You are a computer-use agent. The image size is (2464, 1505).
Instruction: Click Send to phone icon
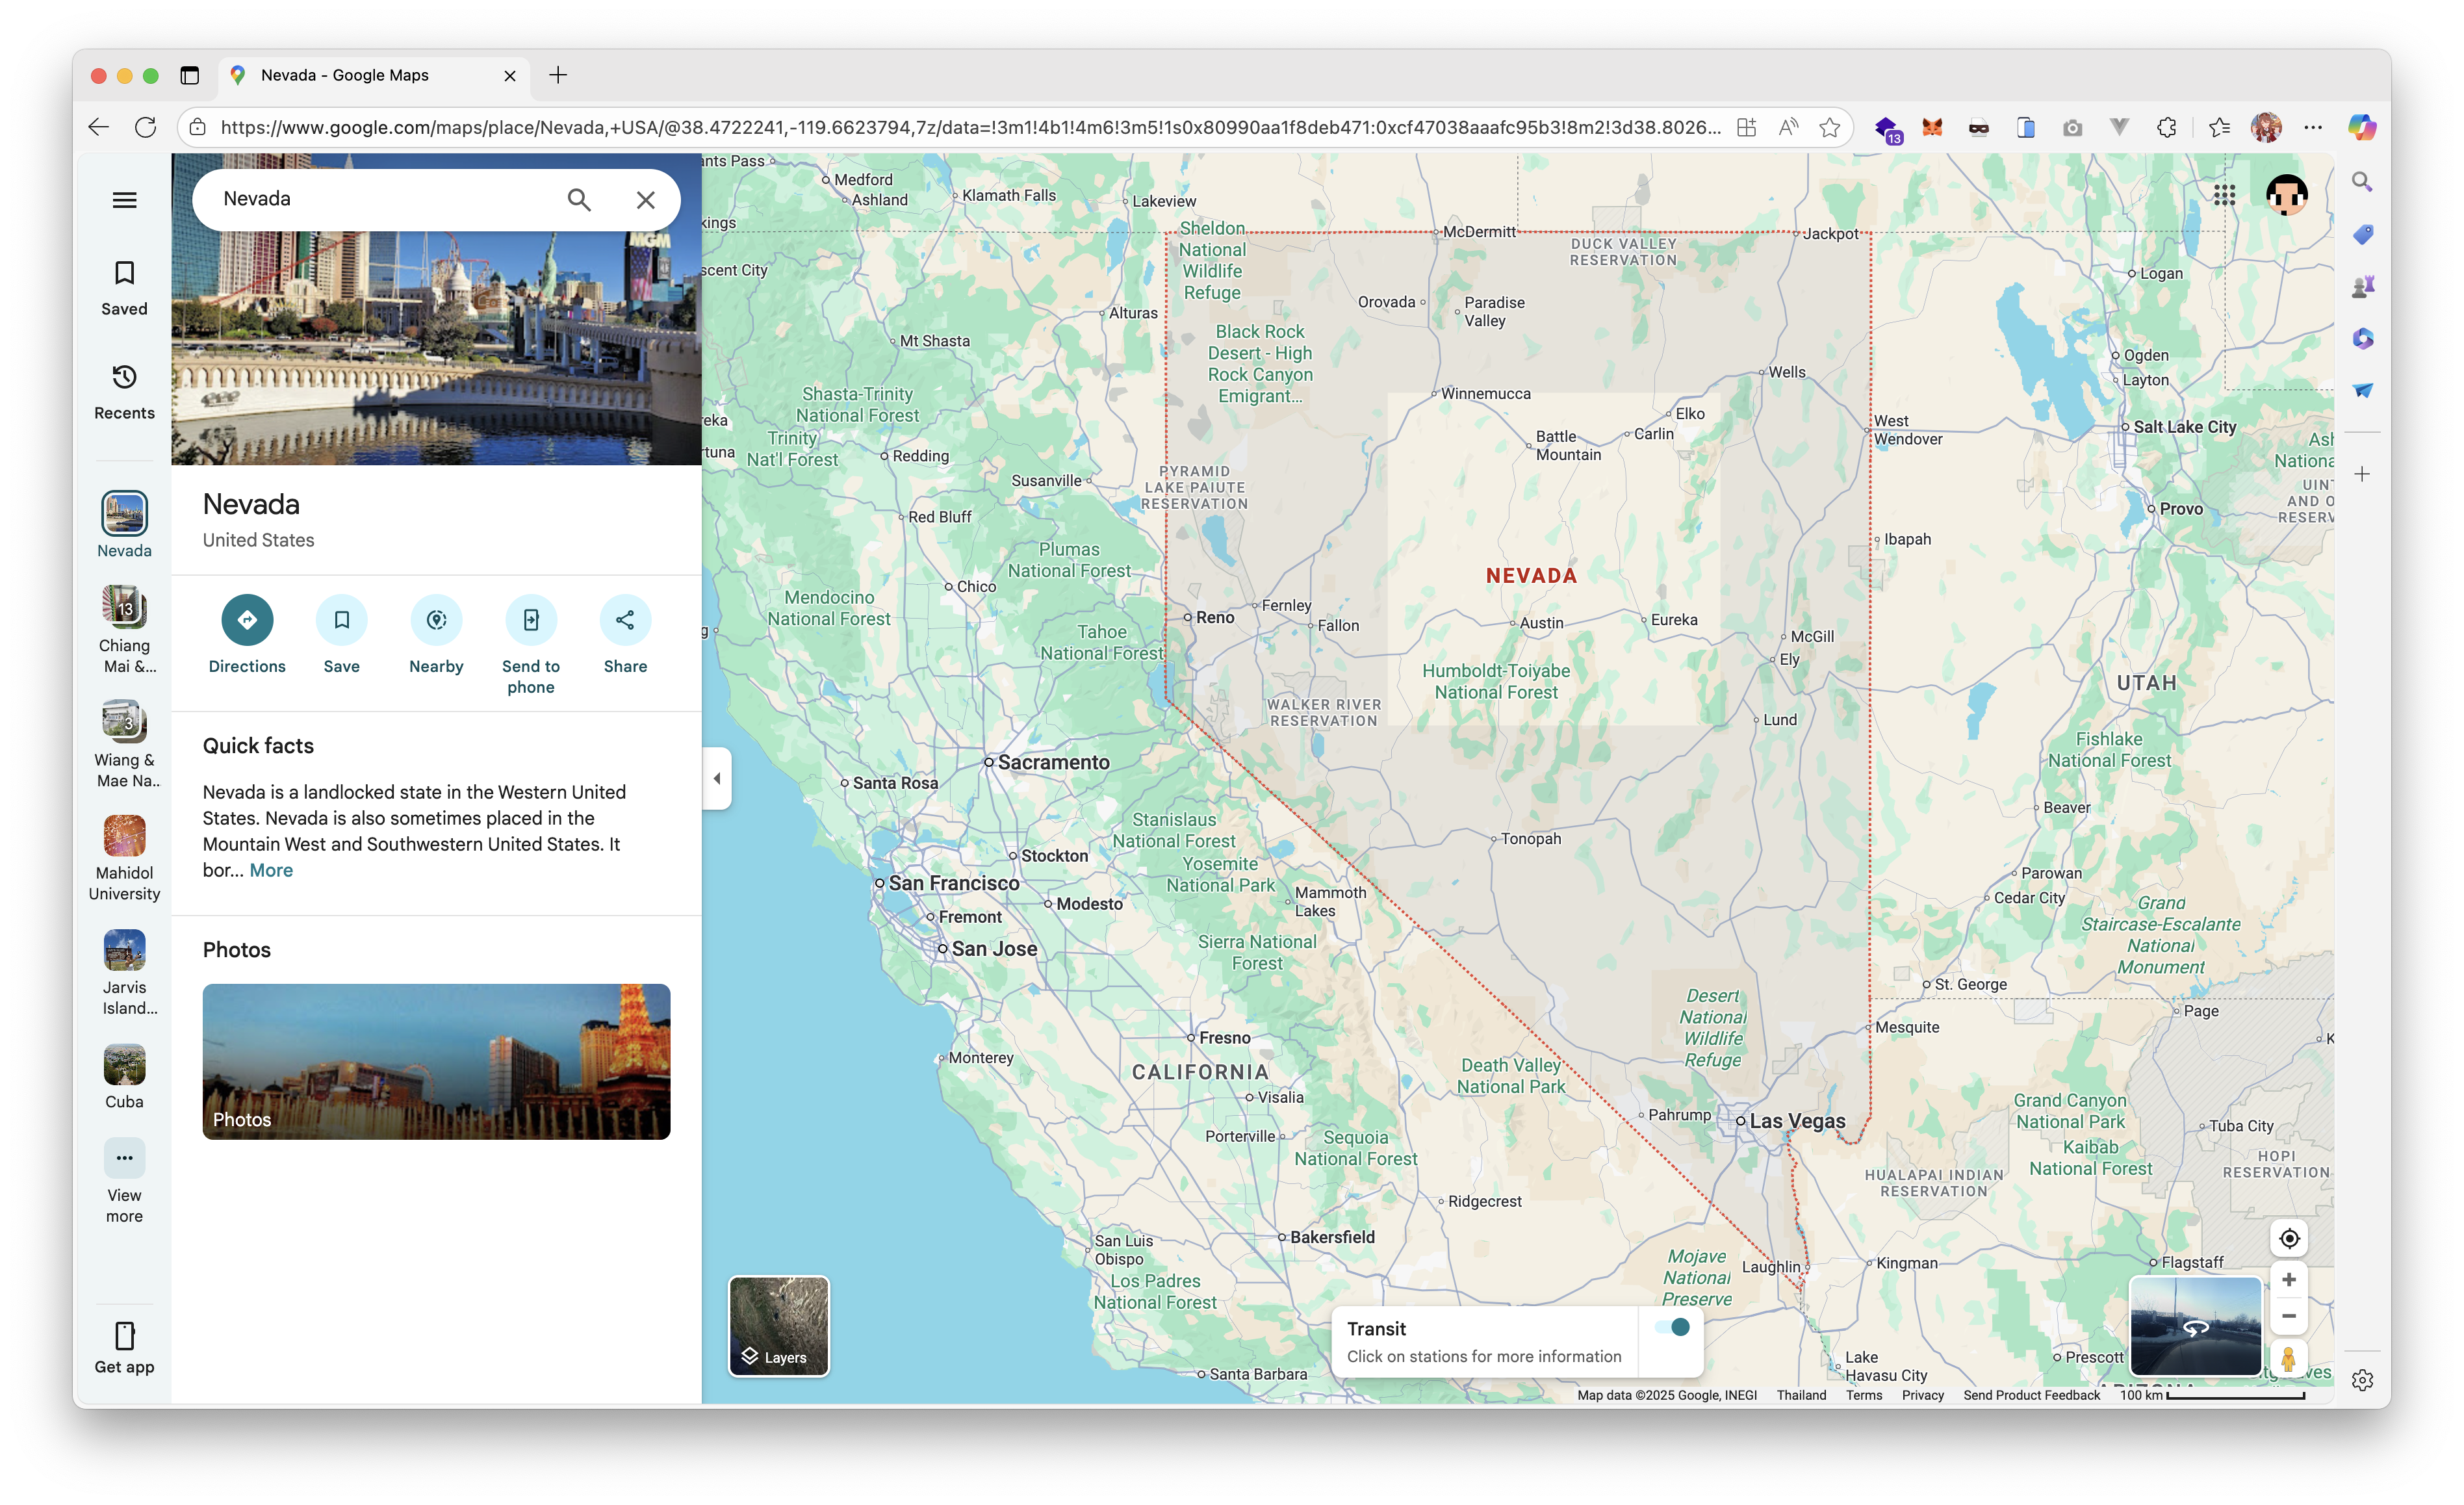(531, 620)
